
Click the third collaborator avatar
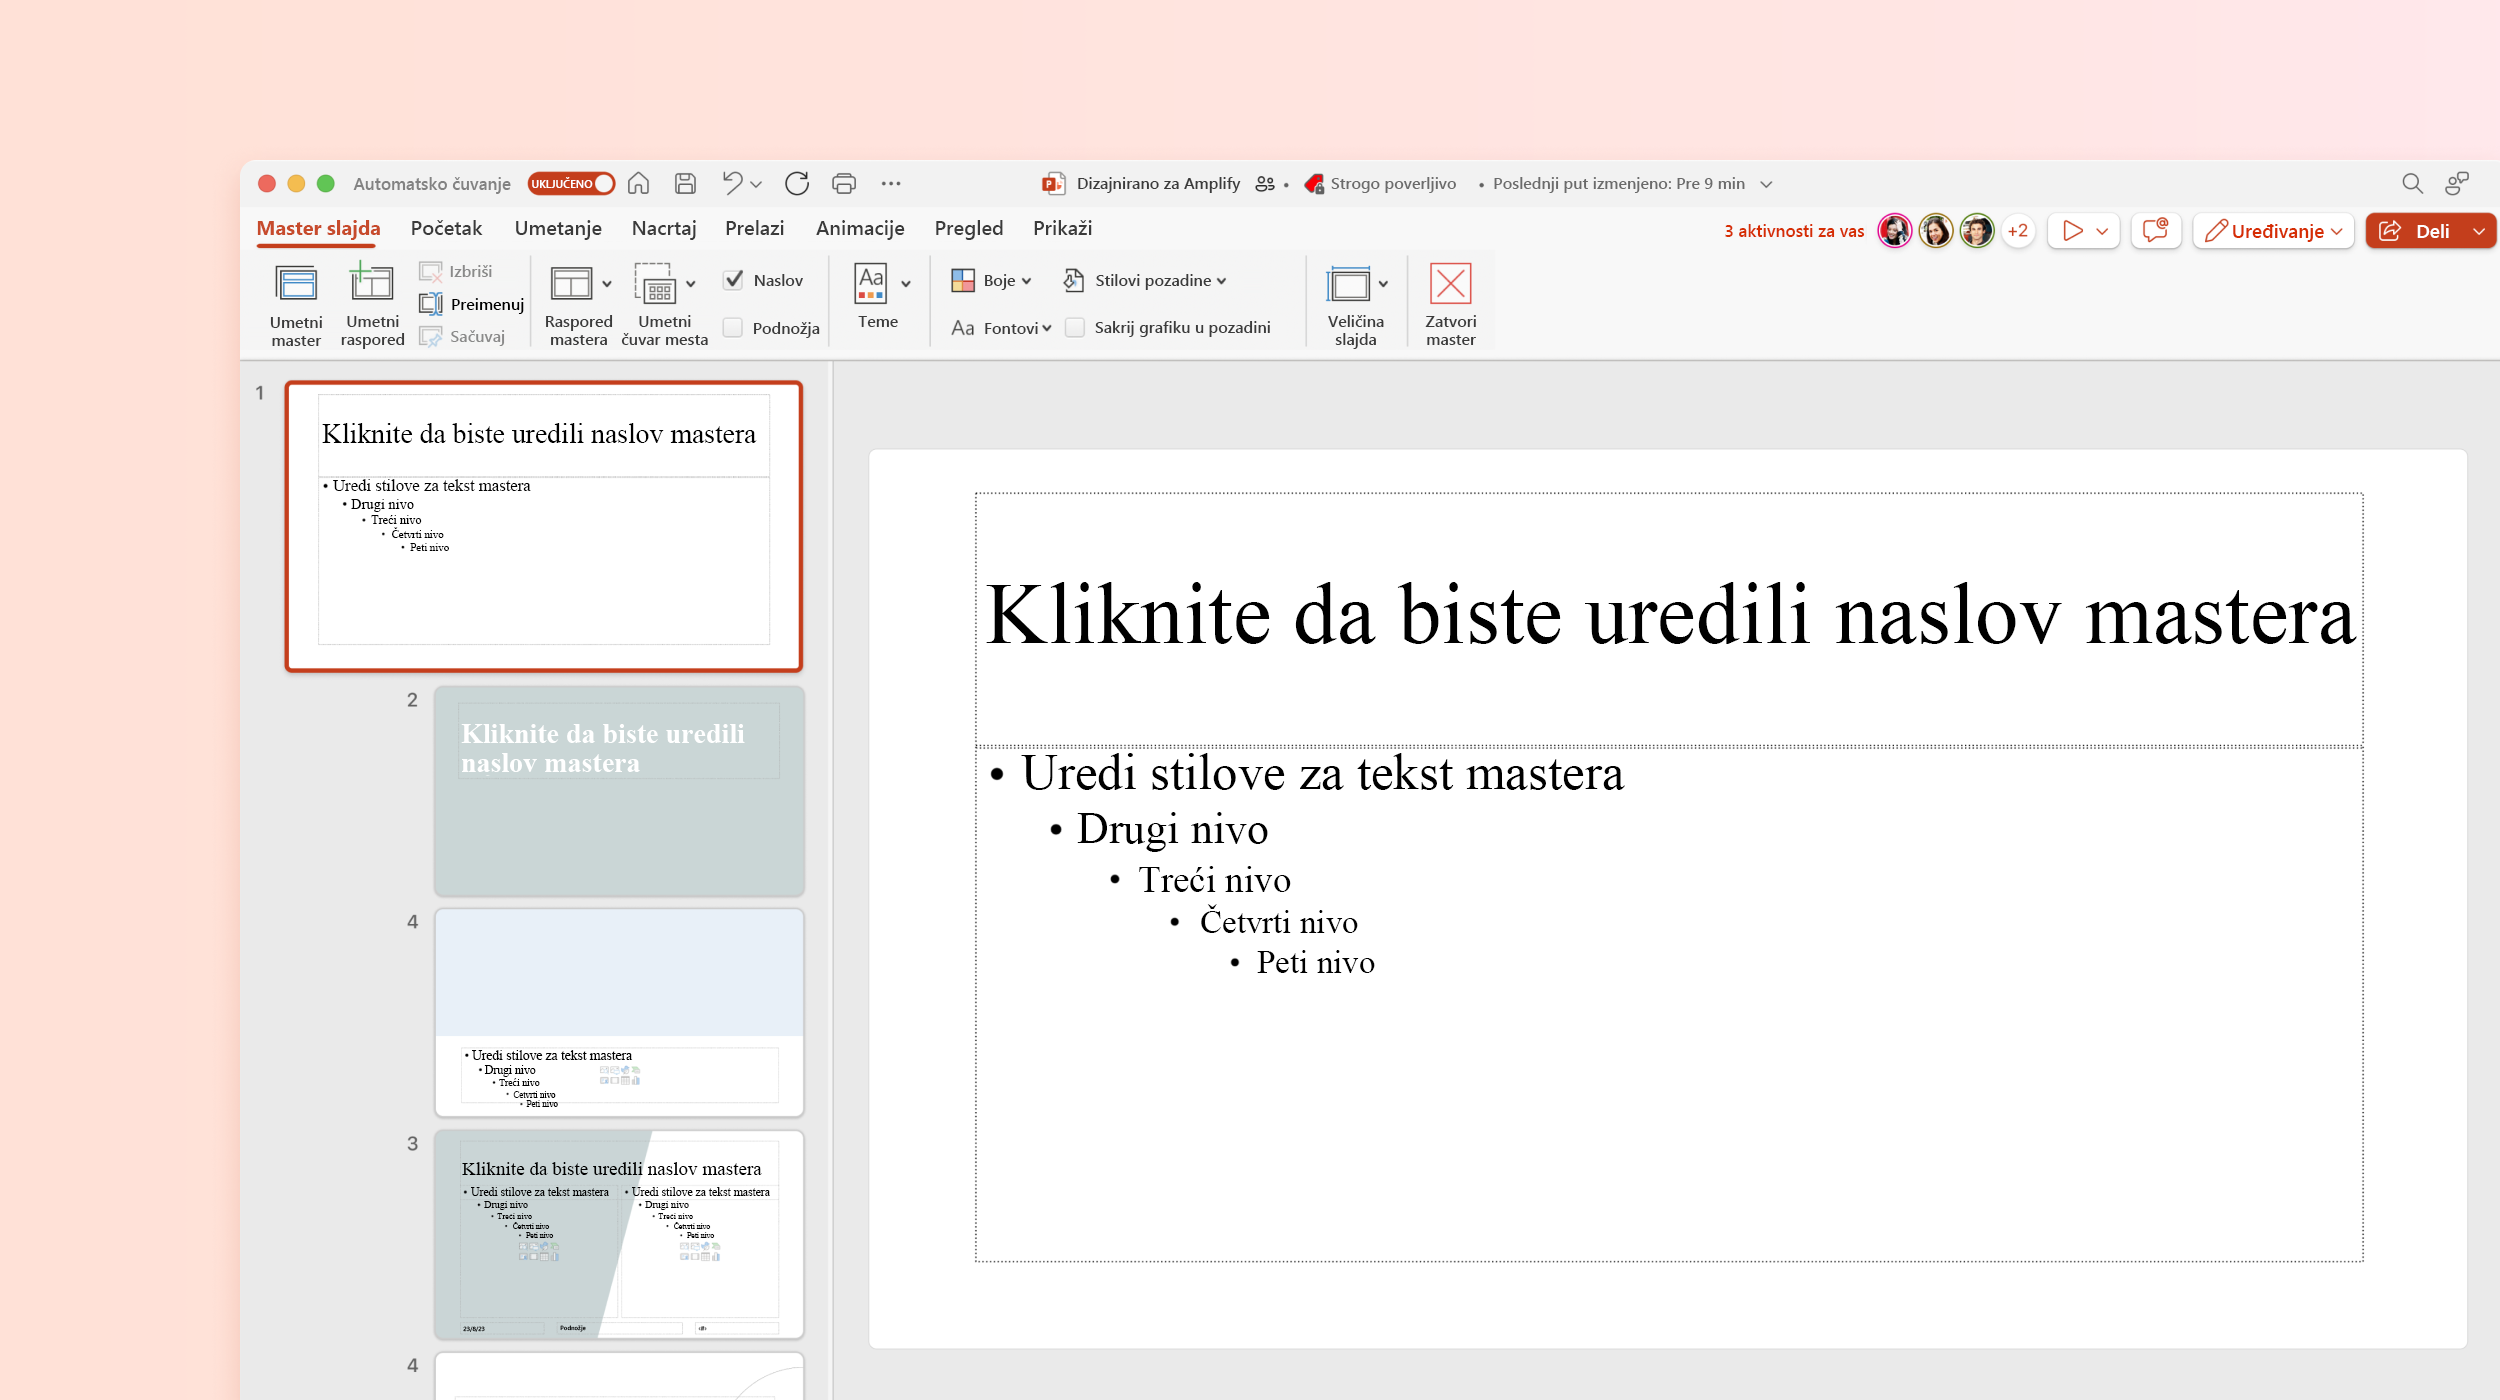coord(1976,231)
